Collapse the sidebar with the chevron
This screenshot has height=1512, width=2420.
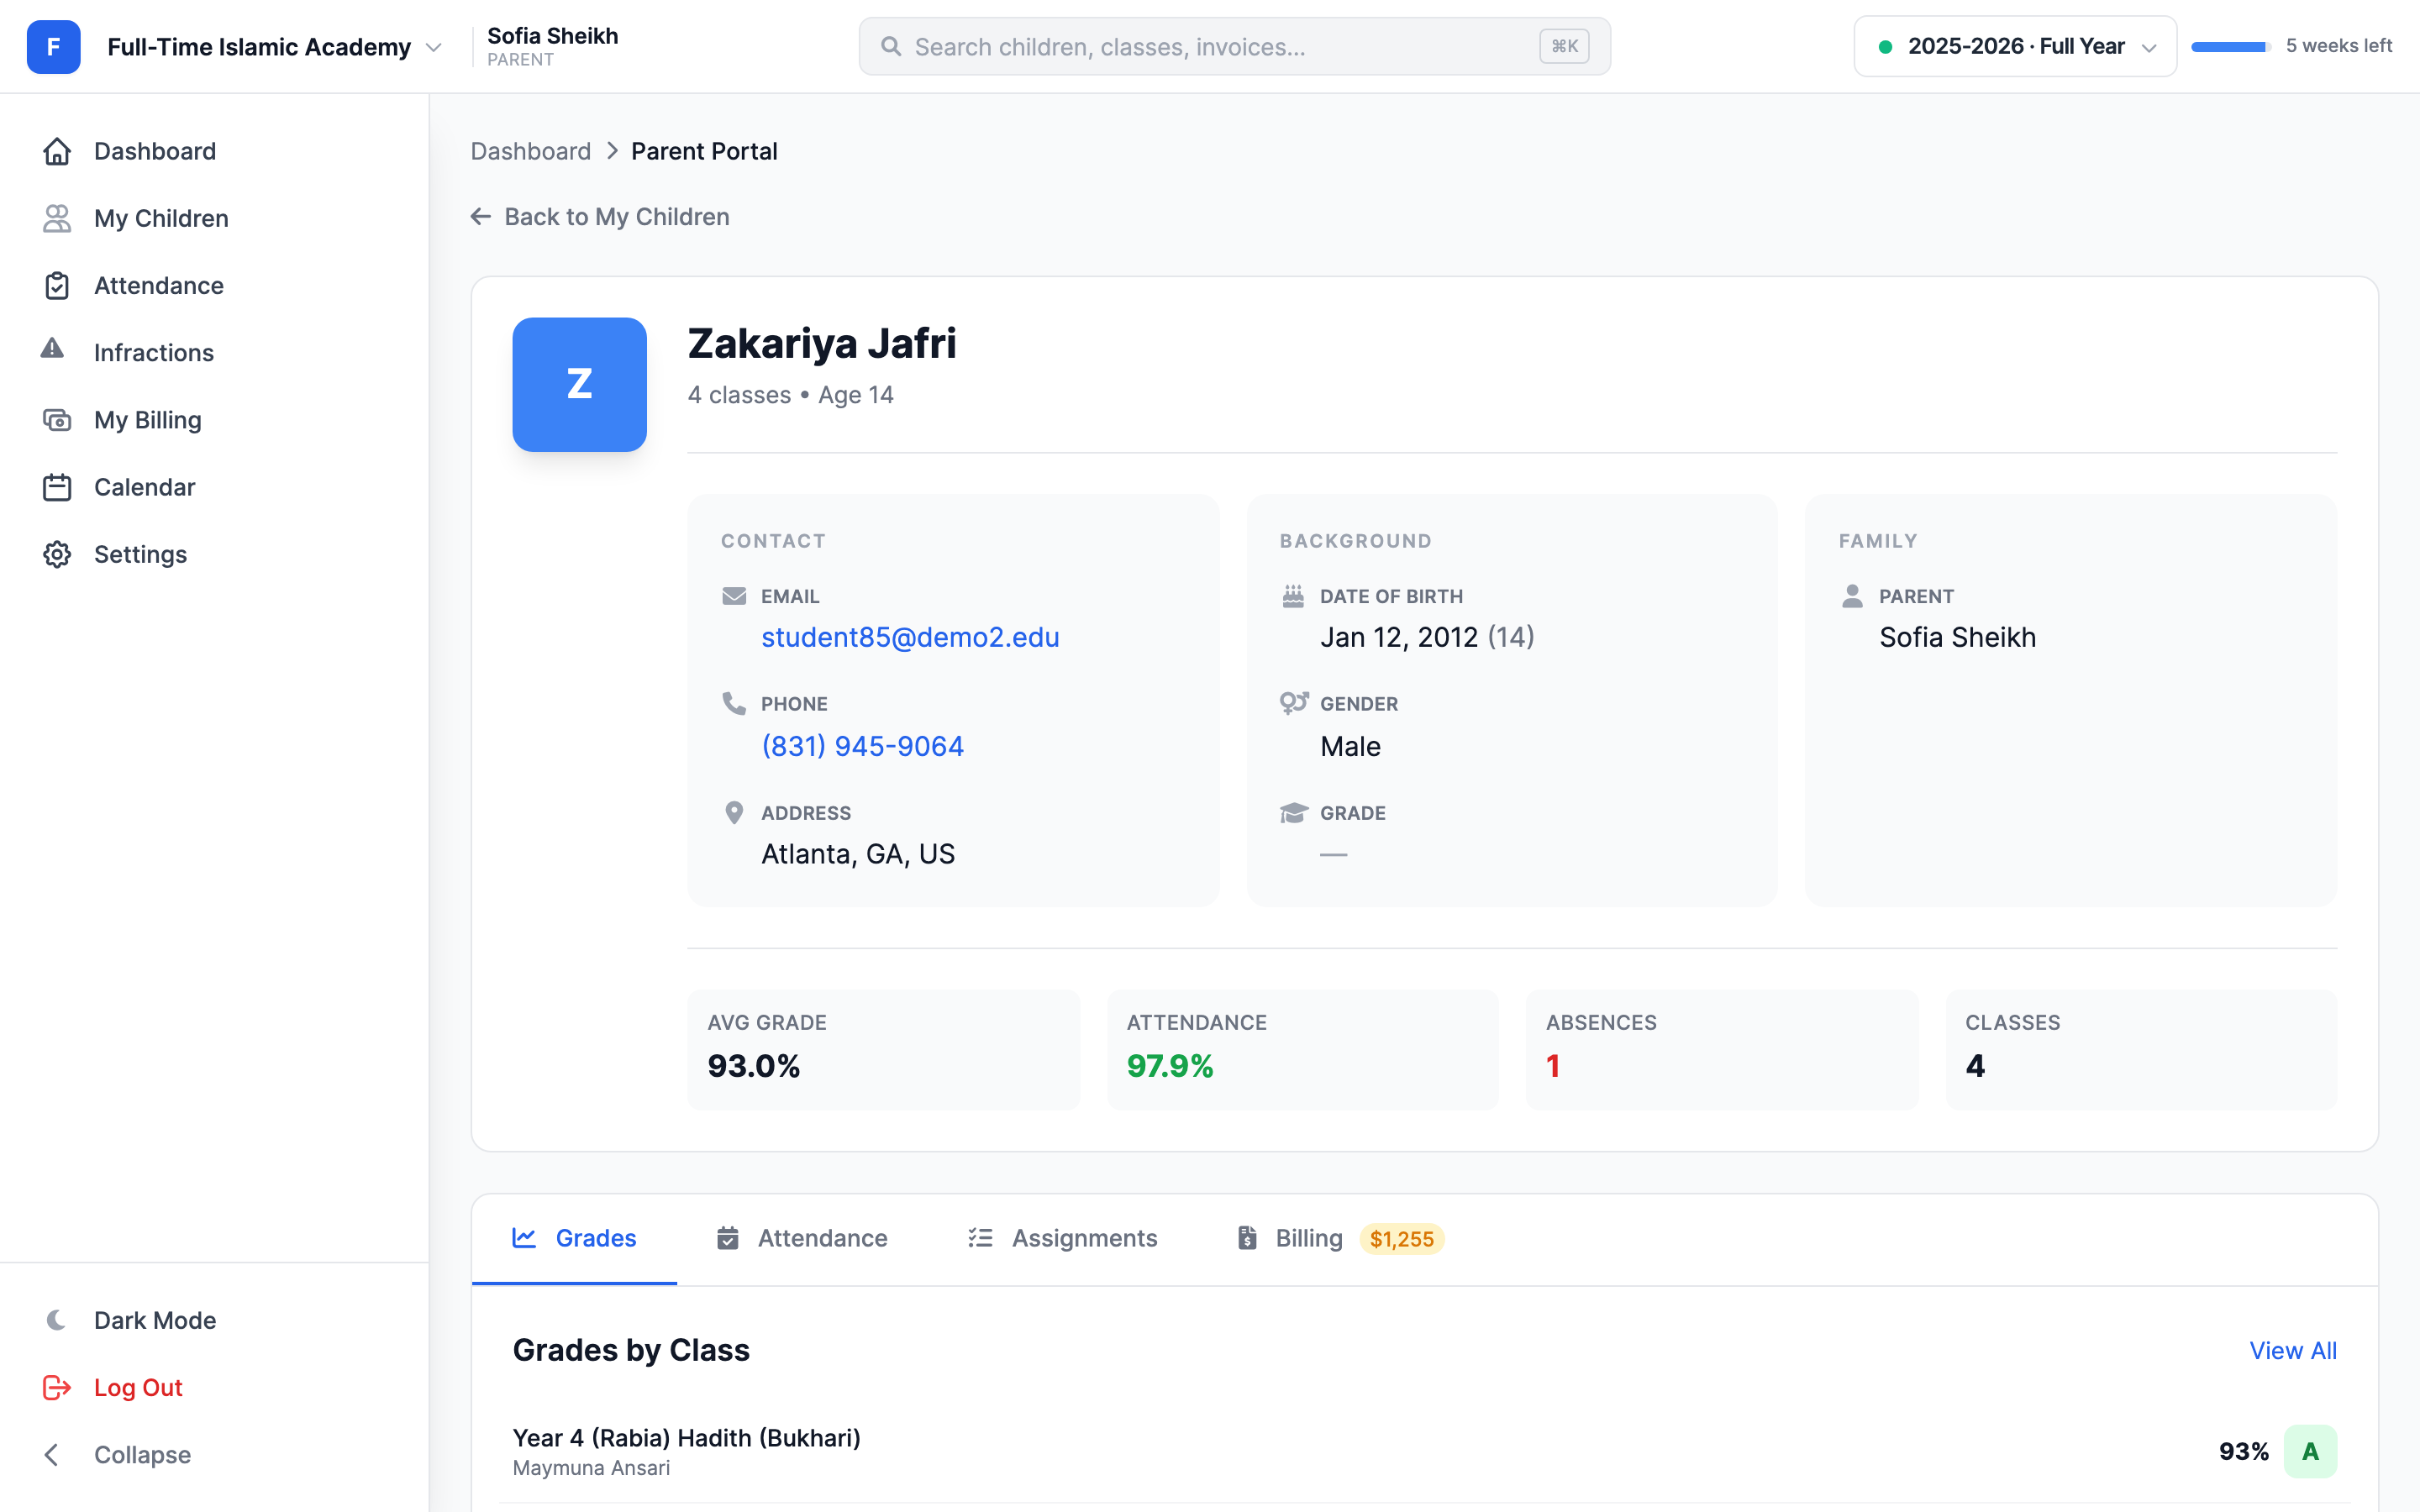point(52,1454)
